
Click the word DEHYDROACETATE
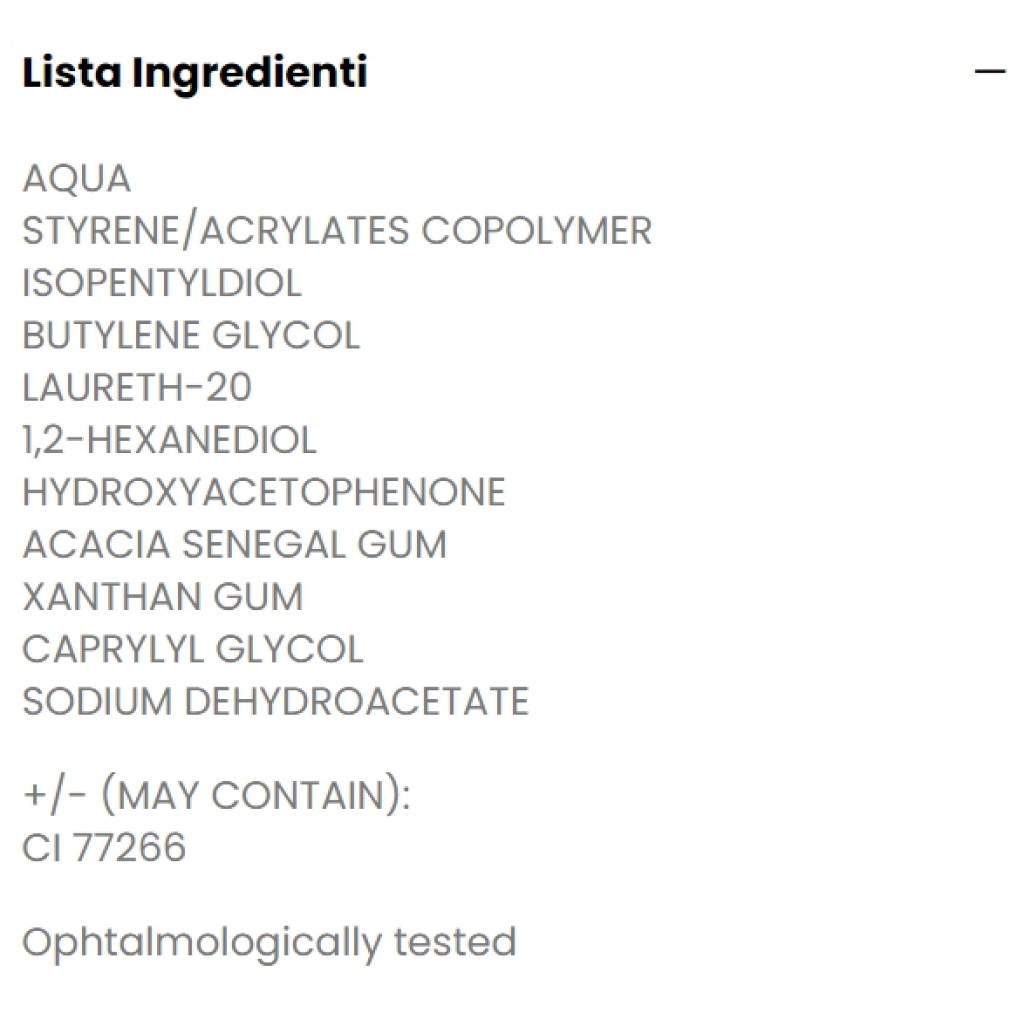[x=357, y=701]
